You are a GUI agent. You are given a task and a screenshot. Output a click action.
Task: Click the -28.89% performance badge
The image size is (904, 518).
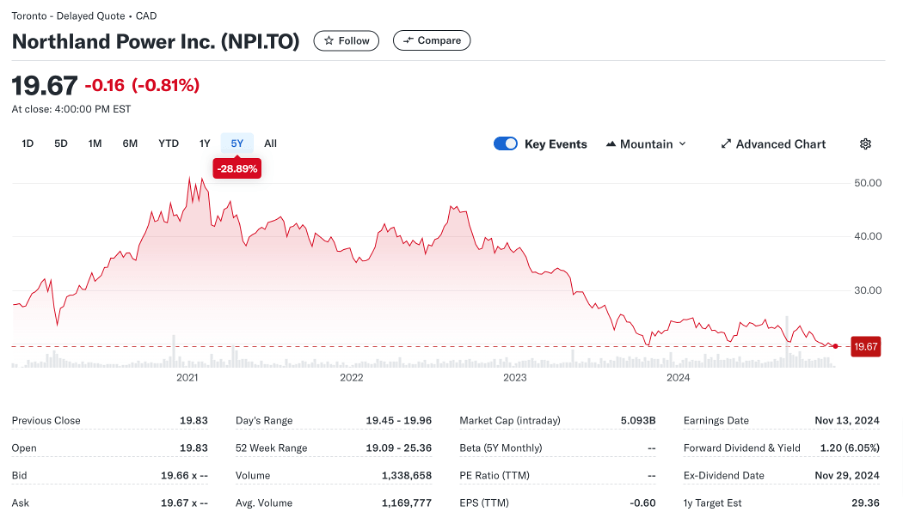click(x=237, y=169)
